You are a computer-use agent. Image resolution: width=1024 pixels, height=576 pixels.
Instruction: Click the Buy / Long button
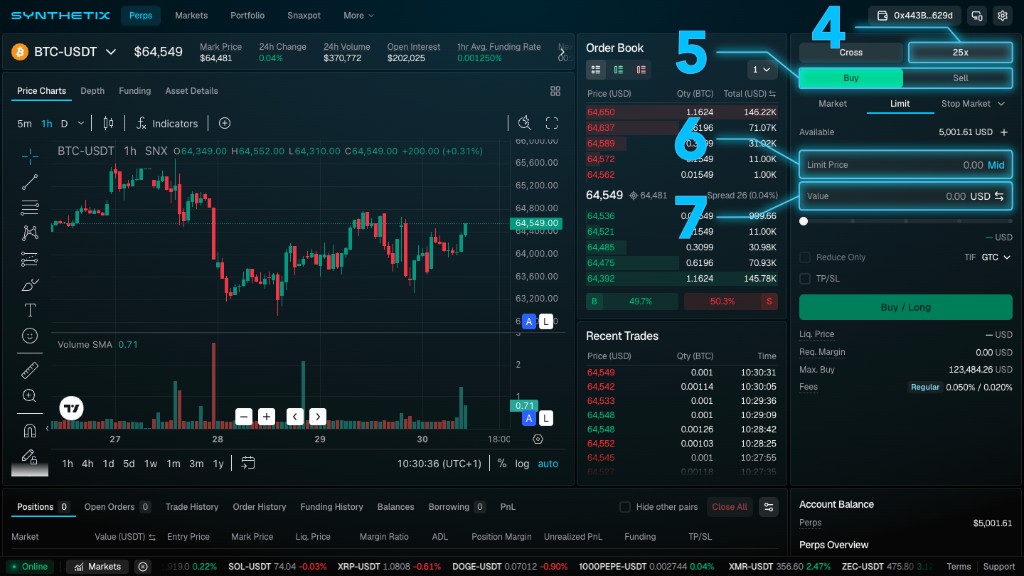pos(906,307)
